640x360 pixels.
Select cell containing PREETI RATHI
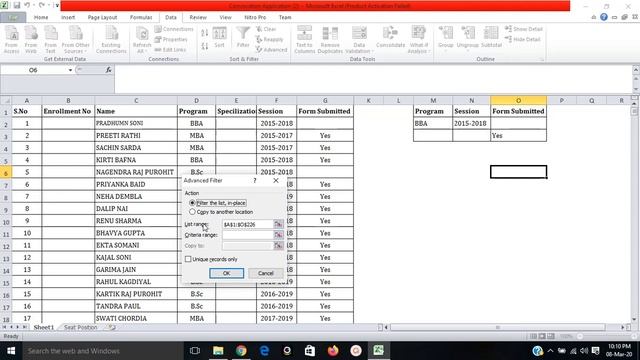[136, 136]
